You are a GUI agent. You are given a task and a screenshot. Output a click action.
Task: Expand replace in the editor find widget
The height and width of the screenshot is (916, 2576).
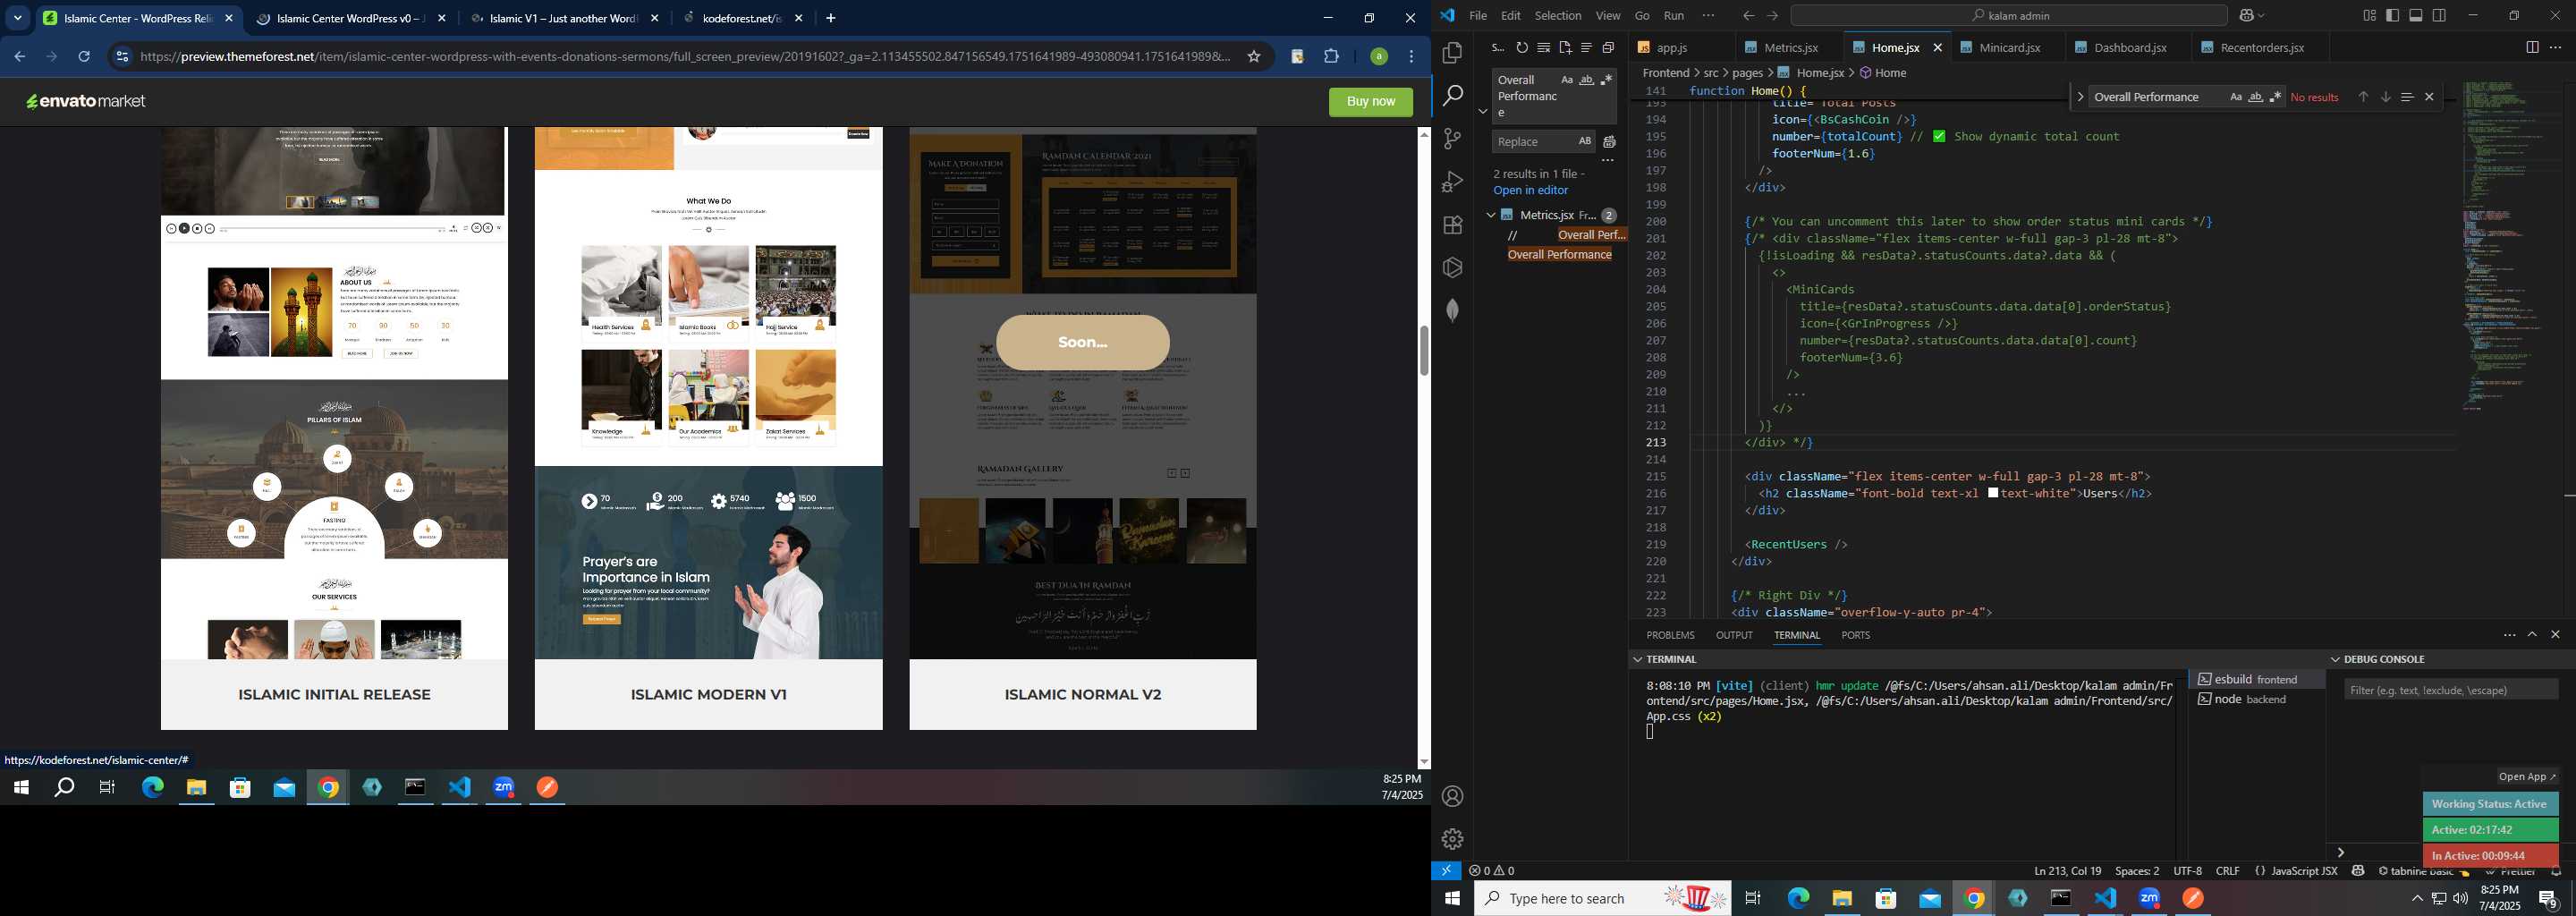click(x=2080, y=97)
